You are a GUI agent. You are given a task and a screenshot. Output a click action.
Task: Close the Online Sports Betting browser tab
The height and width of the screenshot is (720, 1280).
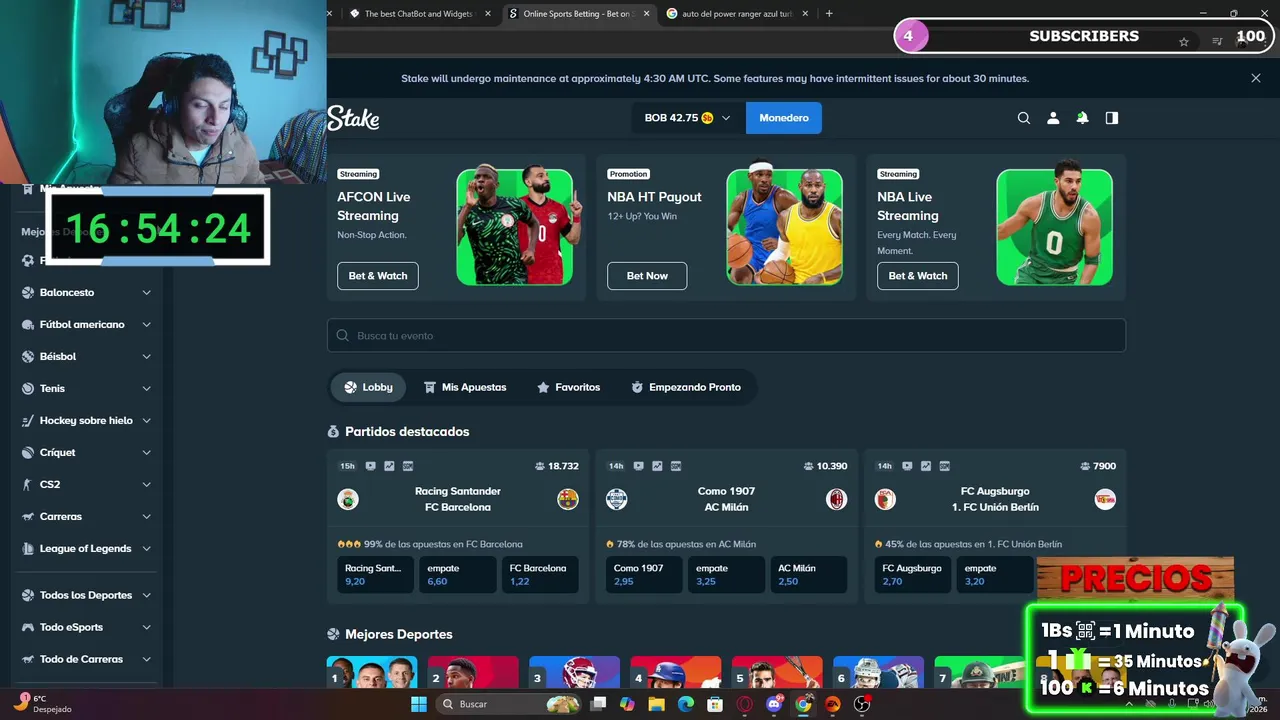pos(646,14)
